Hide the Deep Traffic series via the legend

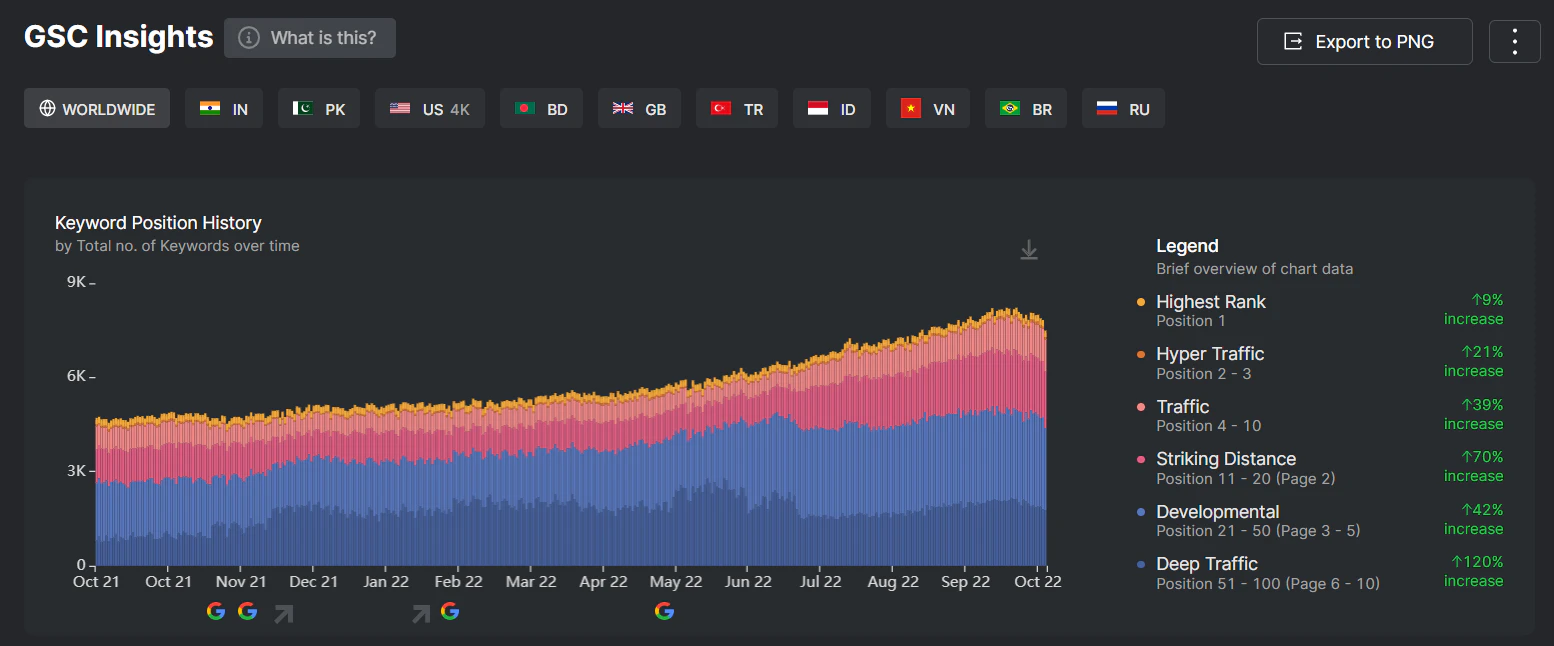(x=1207, y=563)
